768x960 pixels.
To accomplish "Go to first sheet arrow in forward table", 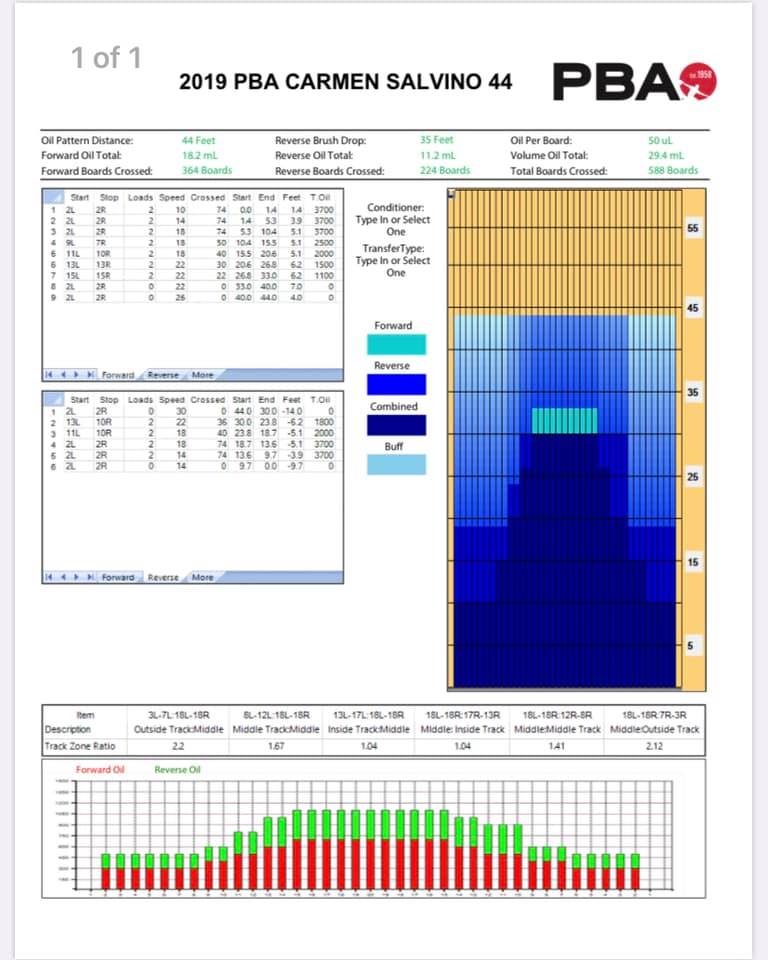I will [49, 375].
